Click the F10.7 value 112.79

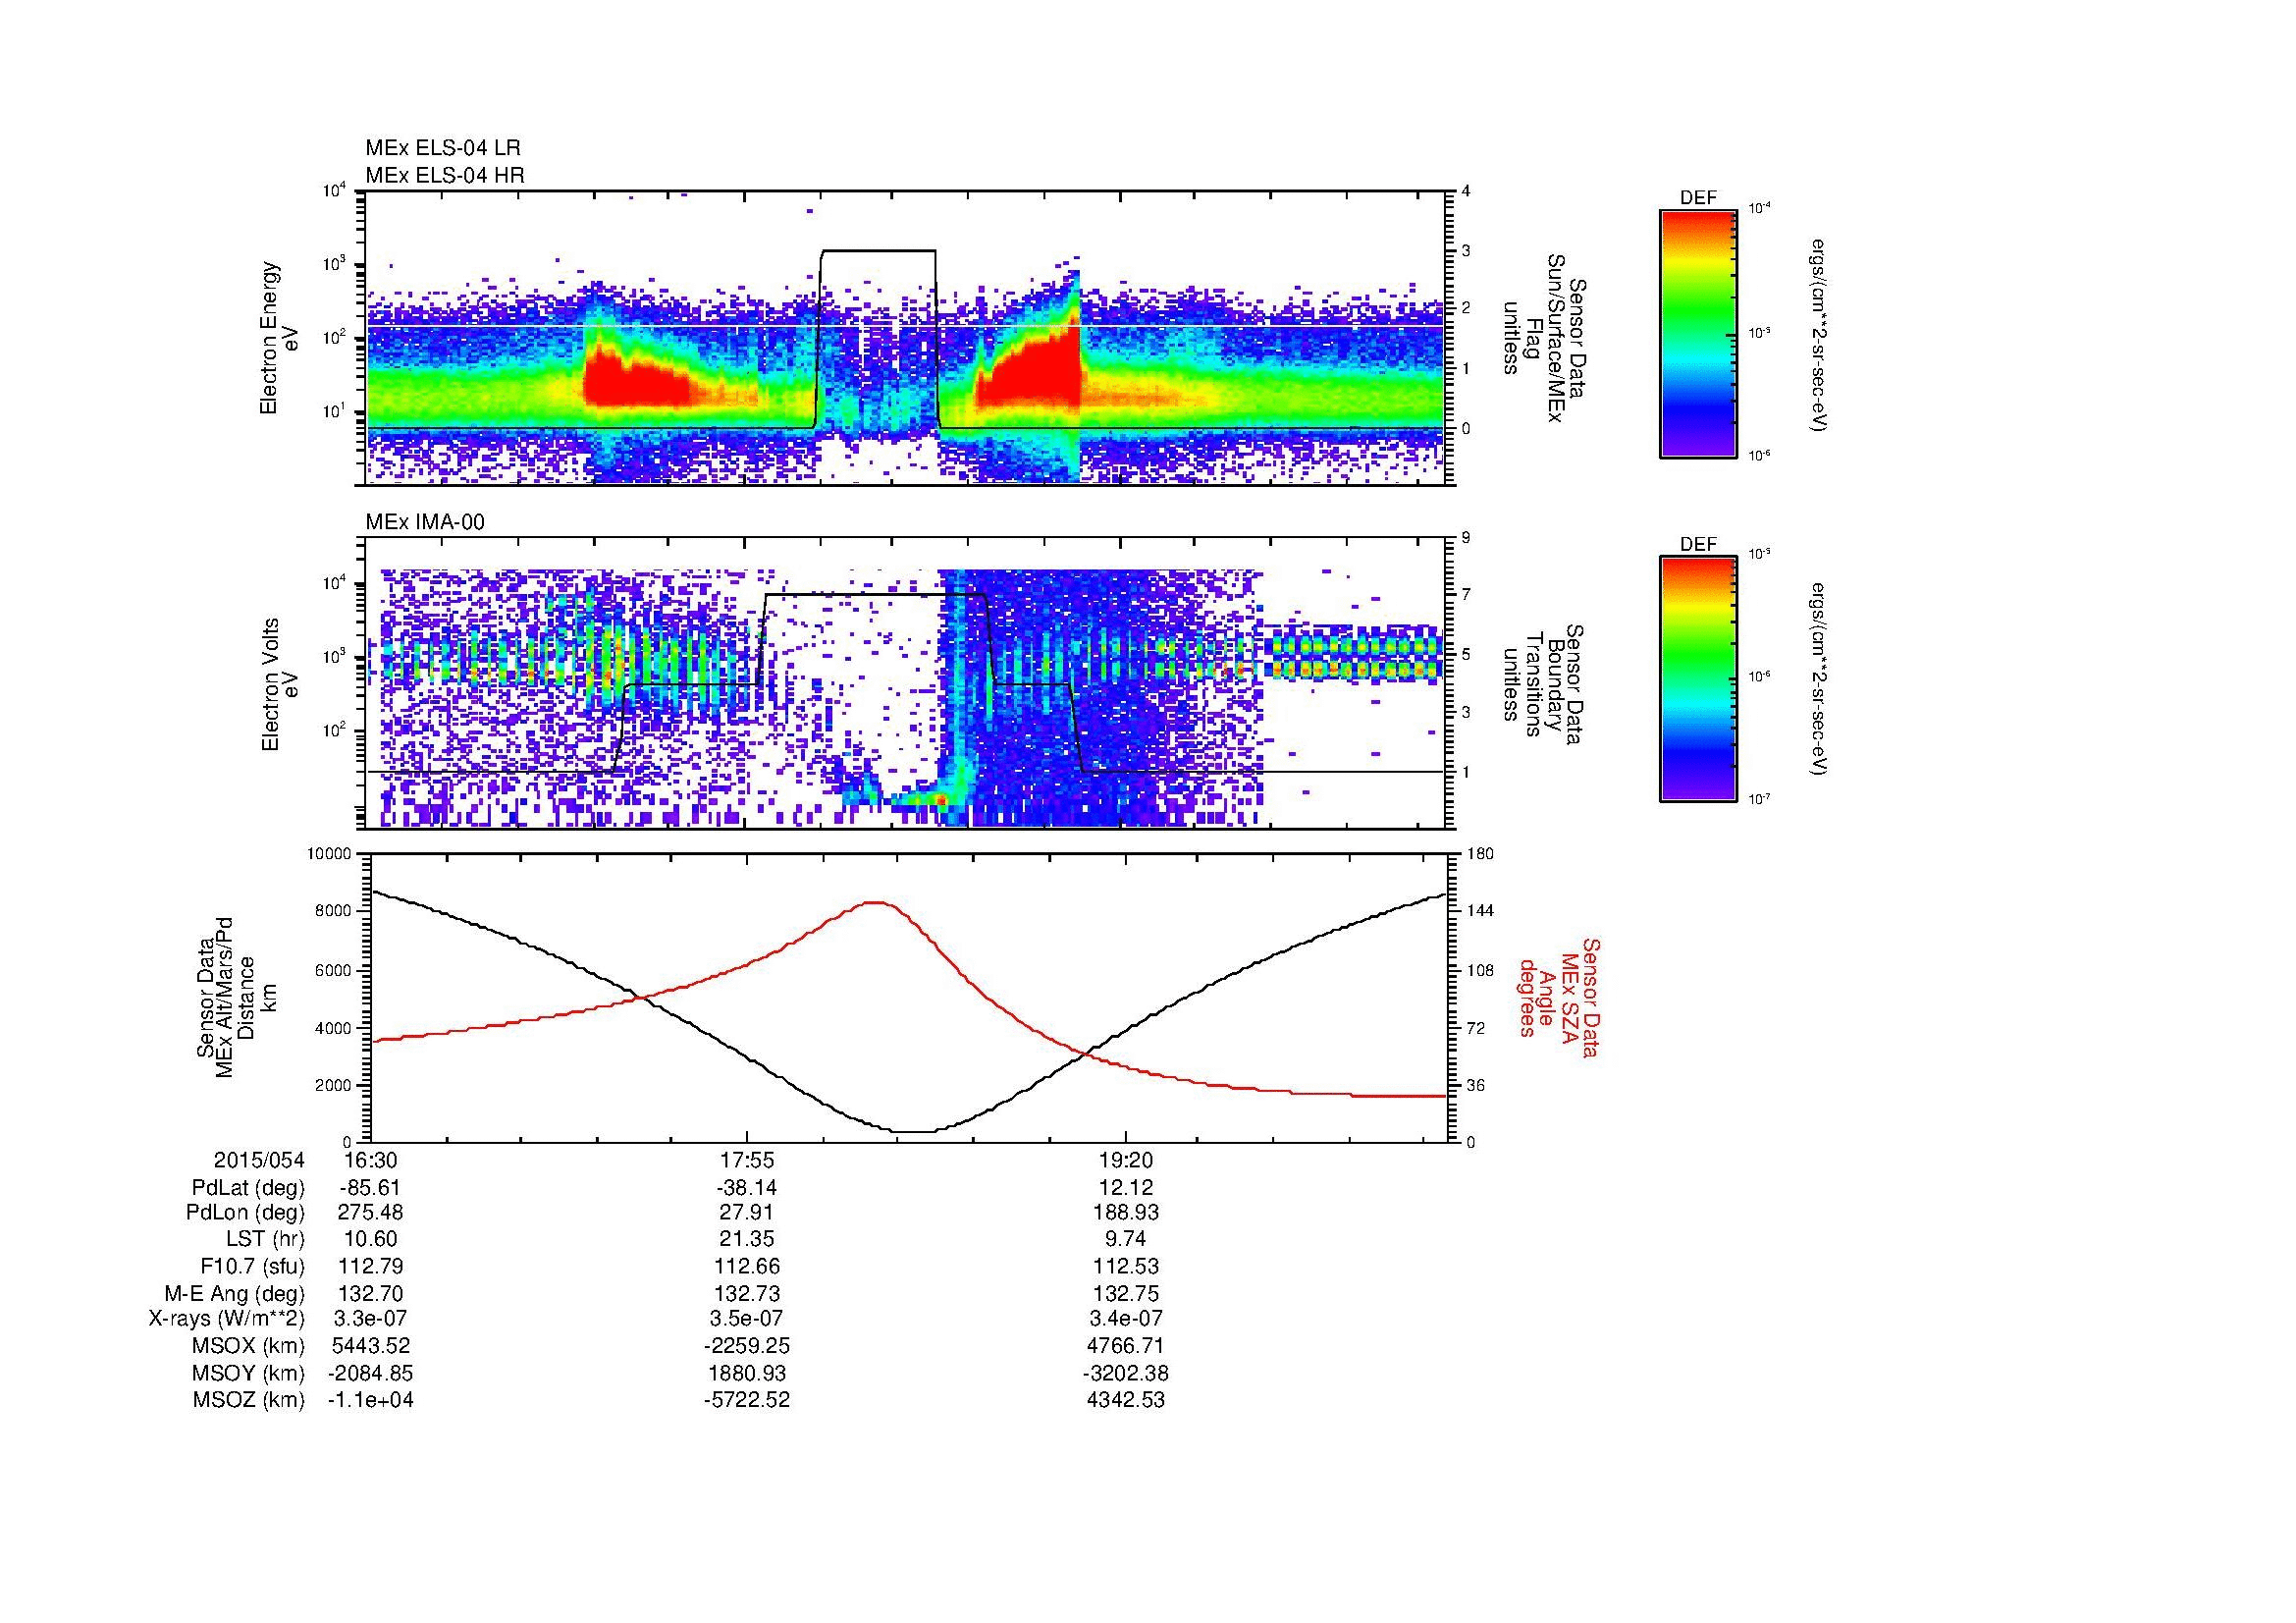tap(370, 1266)
